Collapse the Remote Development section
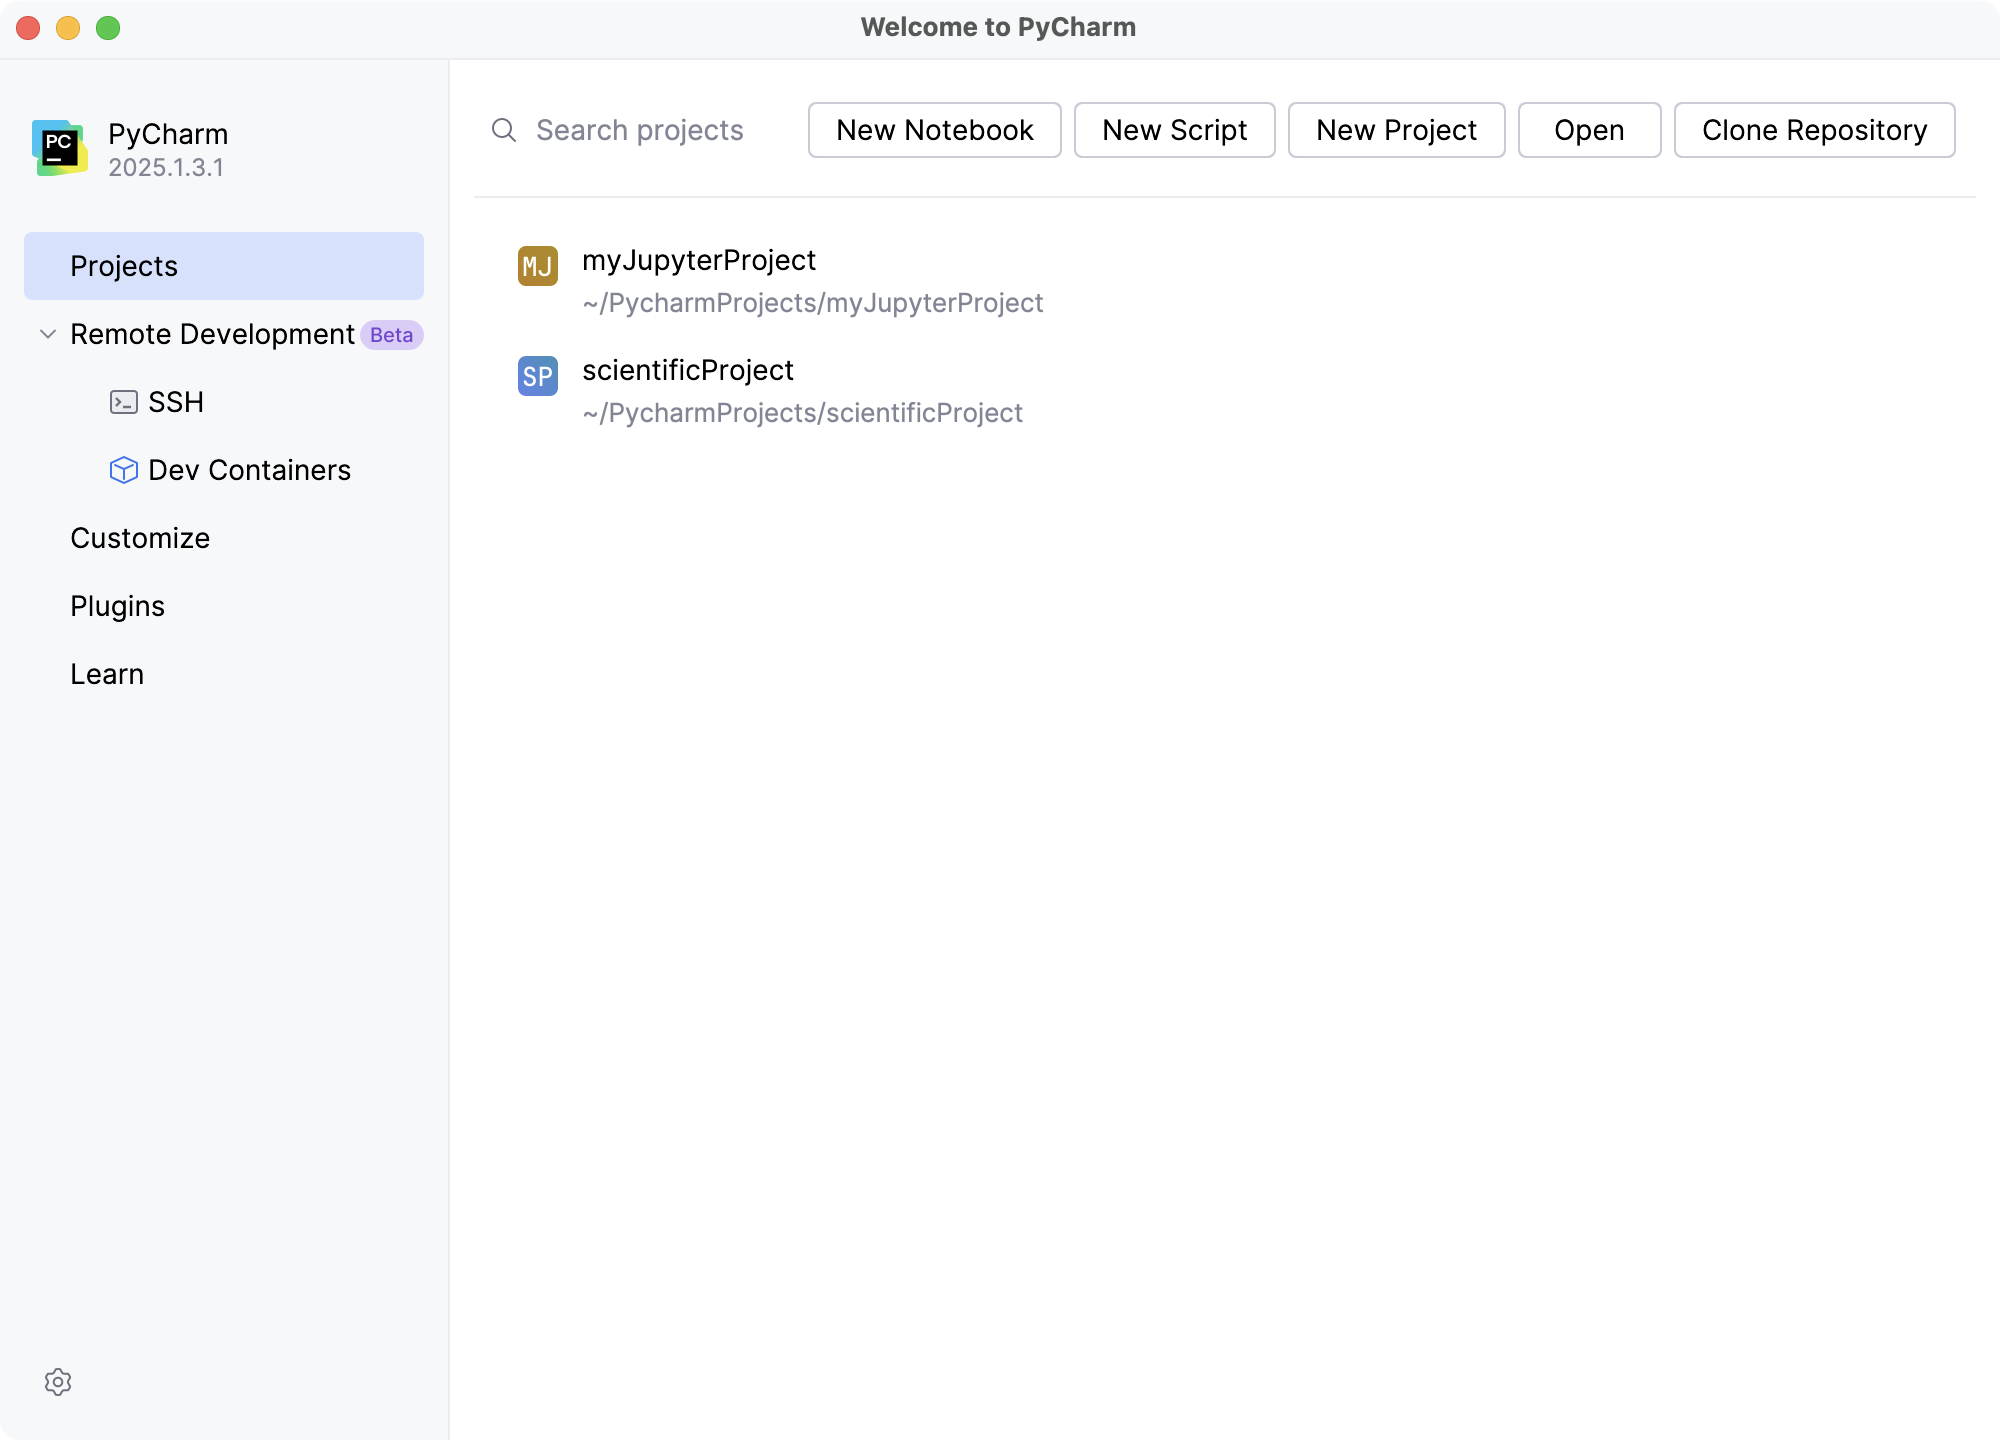Viewport: 2000px width, 1440px height. (x=46, y=334)
